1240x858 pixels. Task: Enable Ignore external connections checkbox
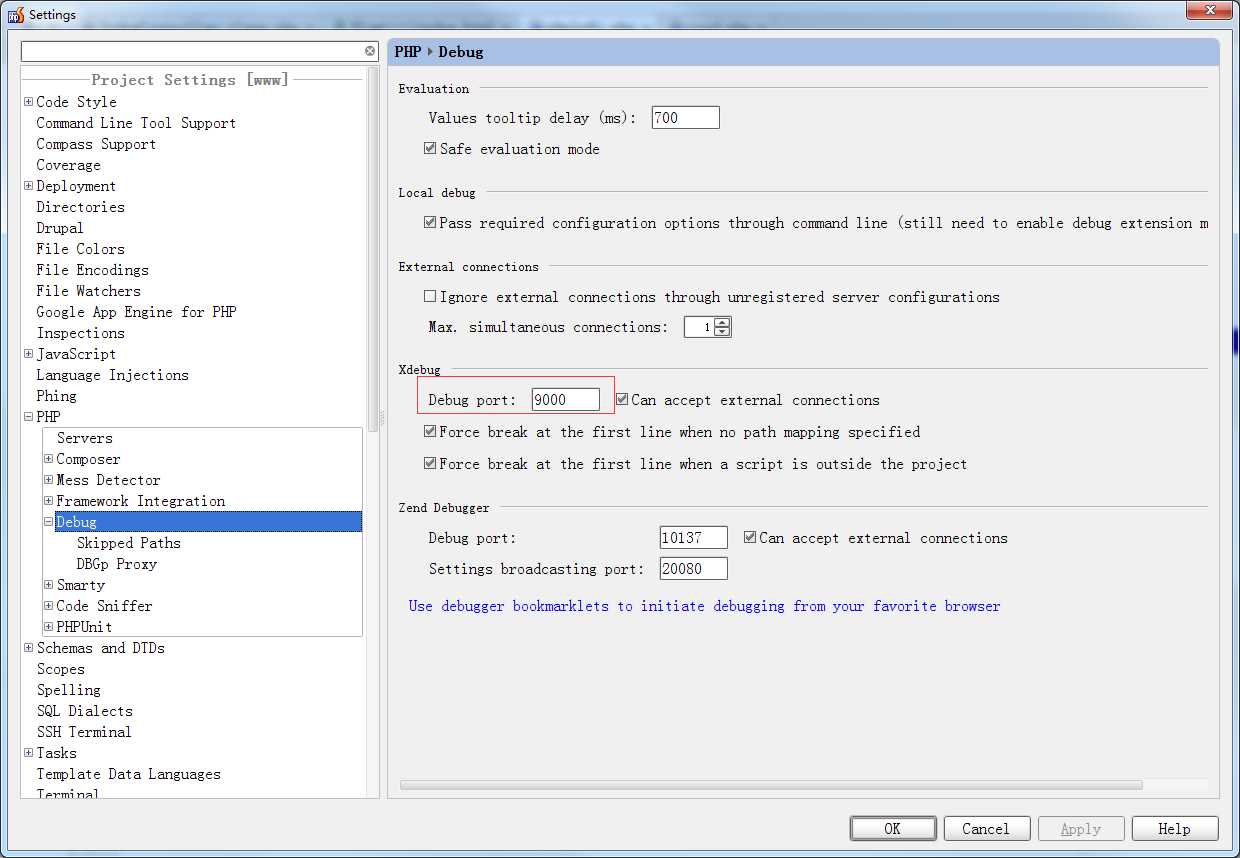[x=430, y=296]
